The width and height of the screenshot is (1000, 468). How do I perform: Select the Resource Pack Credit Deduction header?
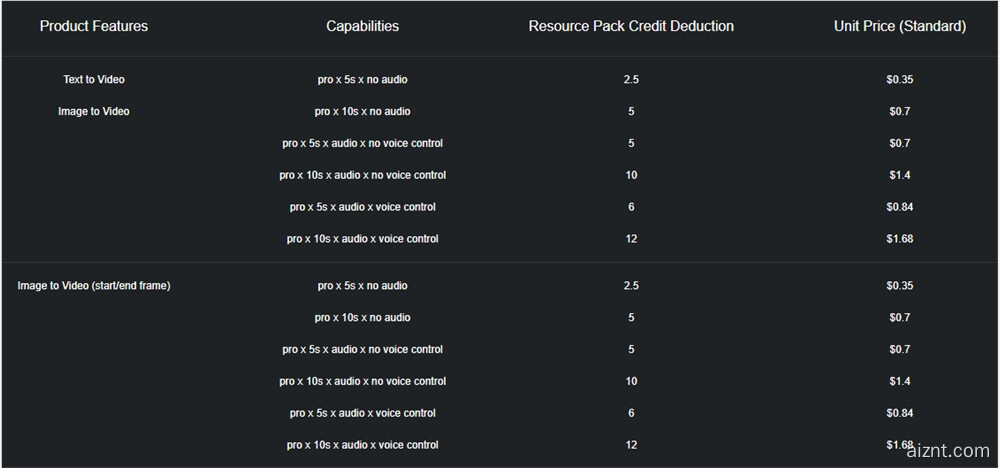(x=631, y=26)
